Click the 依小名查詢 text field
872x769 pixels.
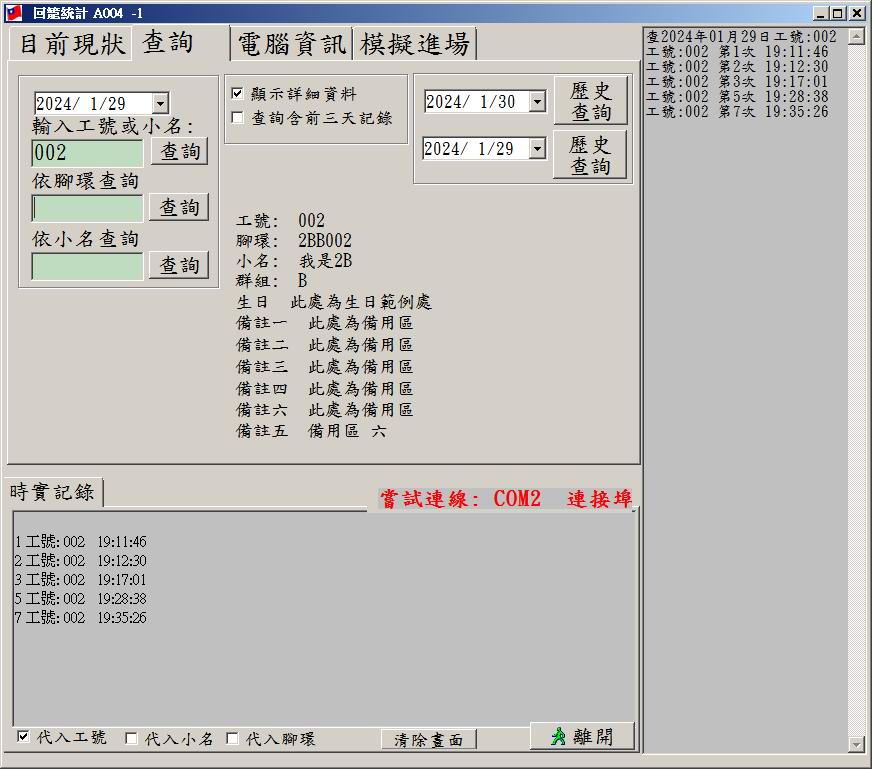click(88, 266)
